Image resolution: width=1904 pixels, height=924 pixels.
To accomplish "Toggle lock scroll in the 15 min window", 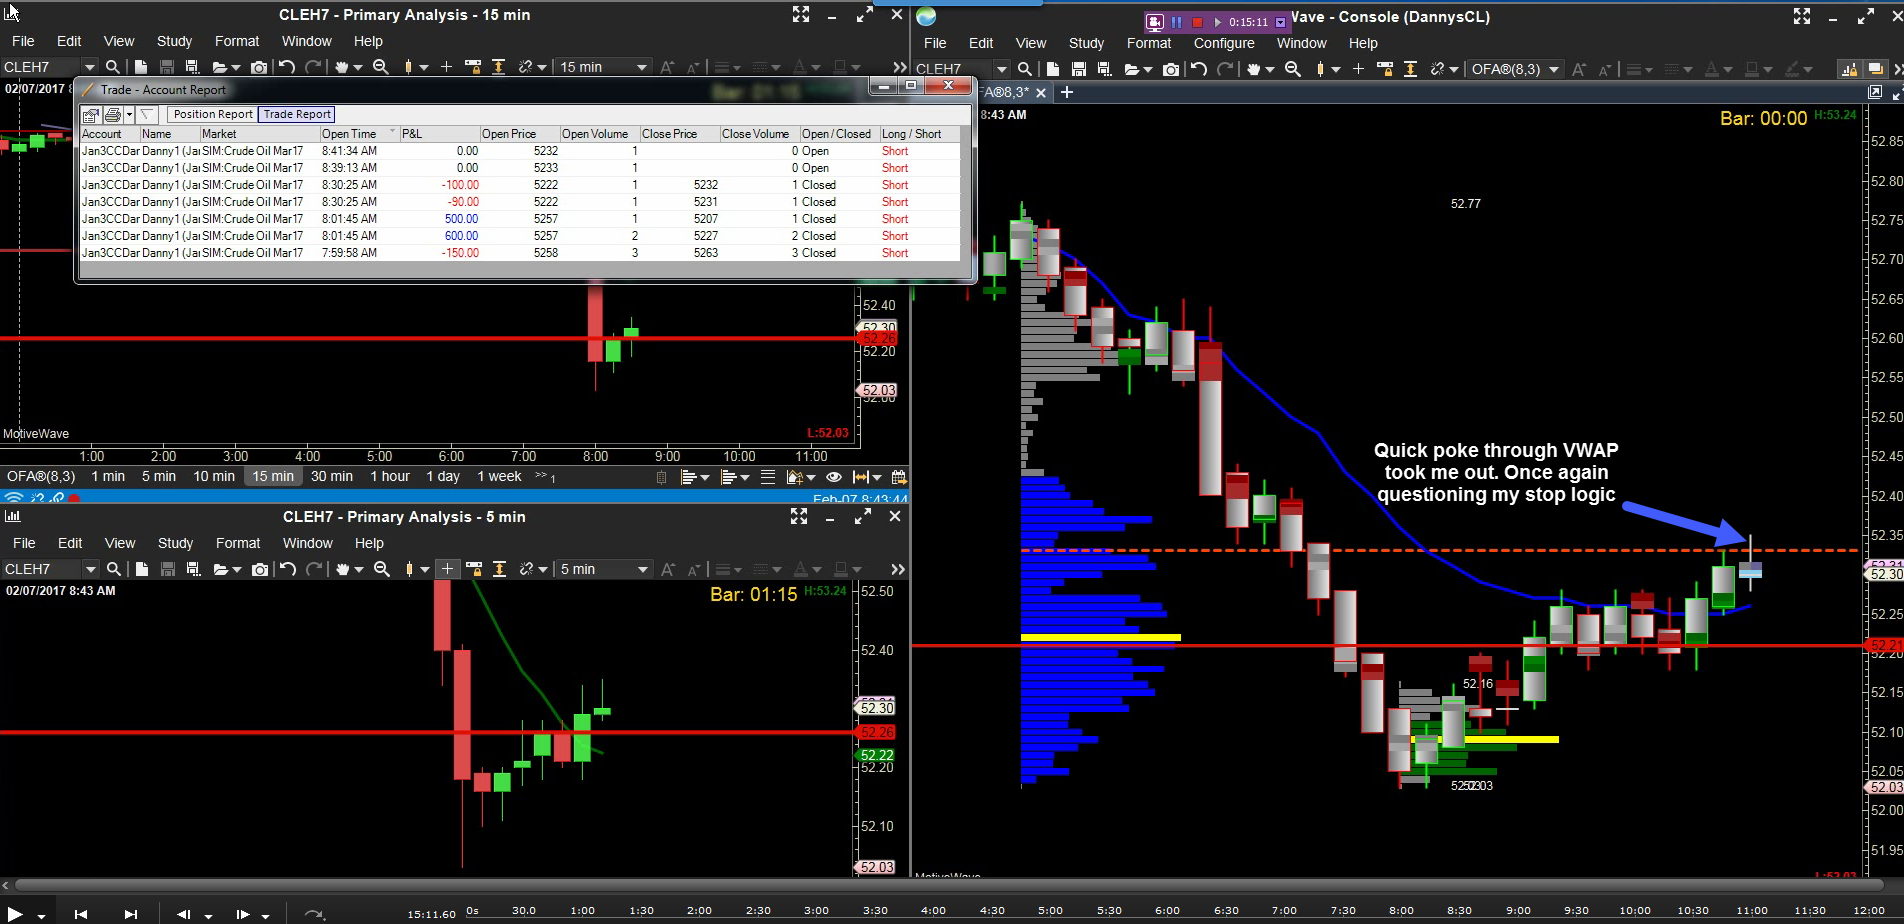I will click(x=473, y=67).
